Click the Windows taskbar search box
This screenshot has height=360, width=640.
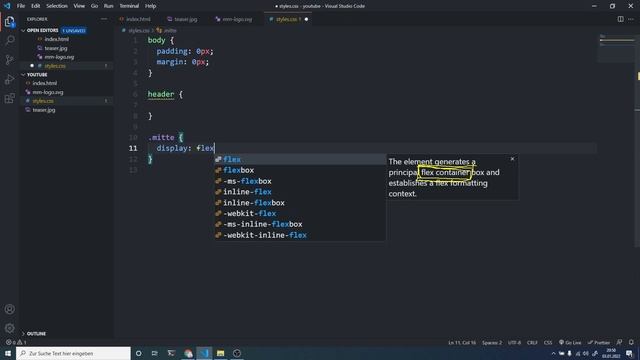click(73, 353)
